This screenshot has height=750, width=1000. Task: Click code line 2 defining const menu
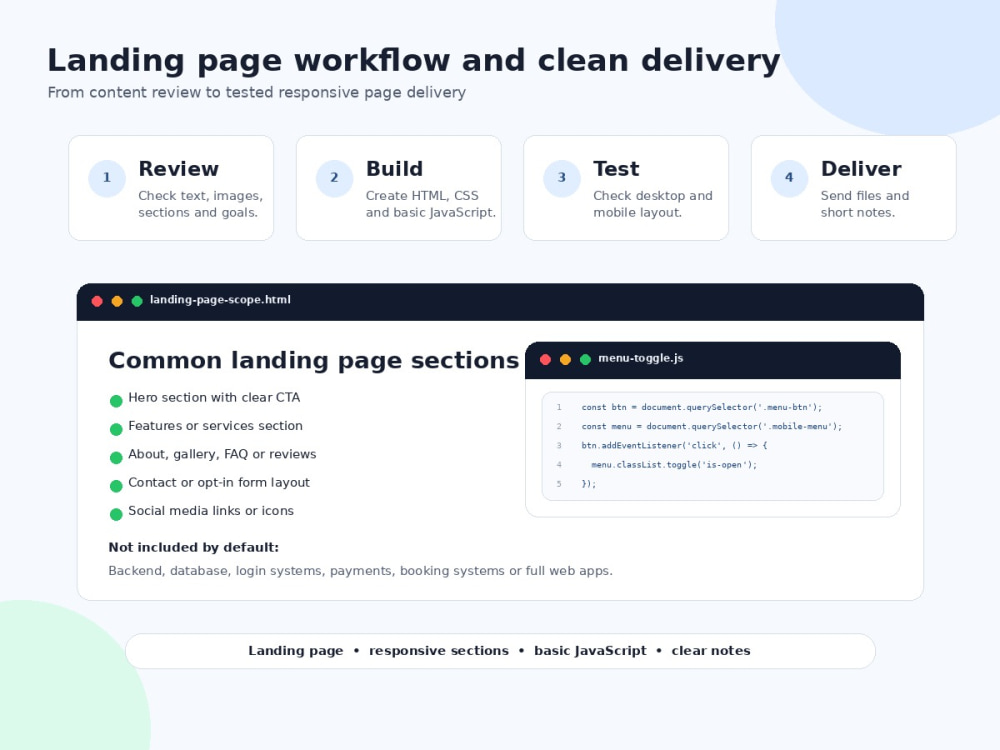(712, 426)
